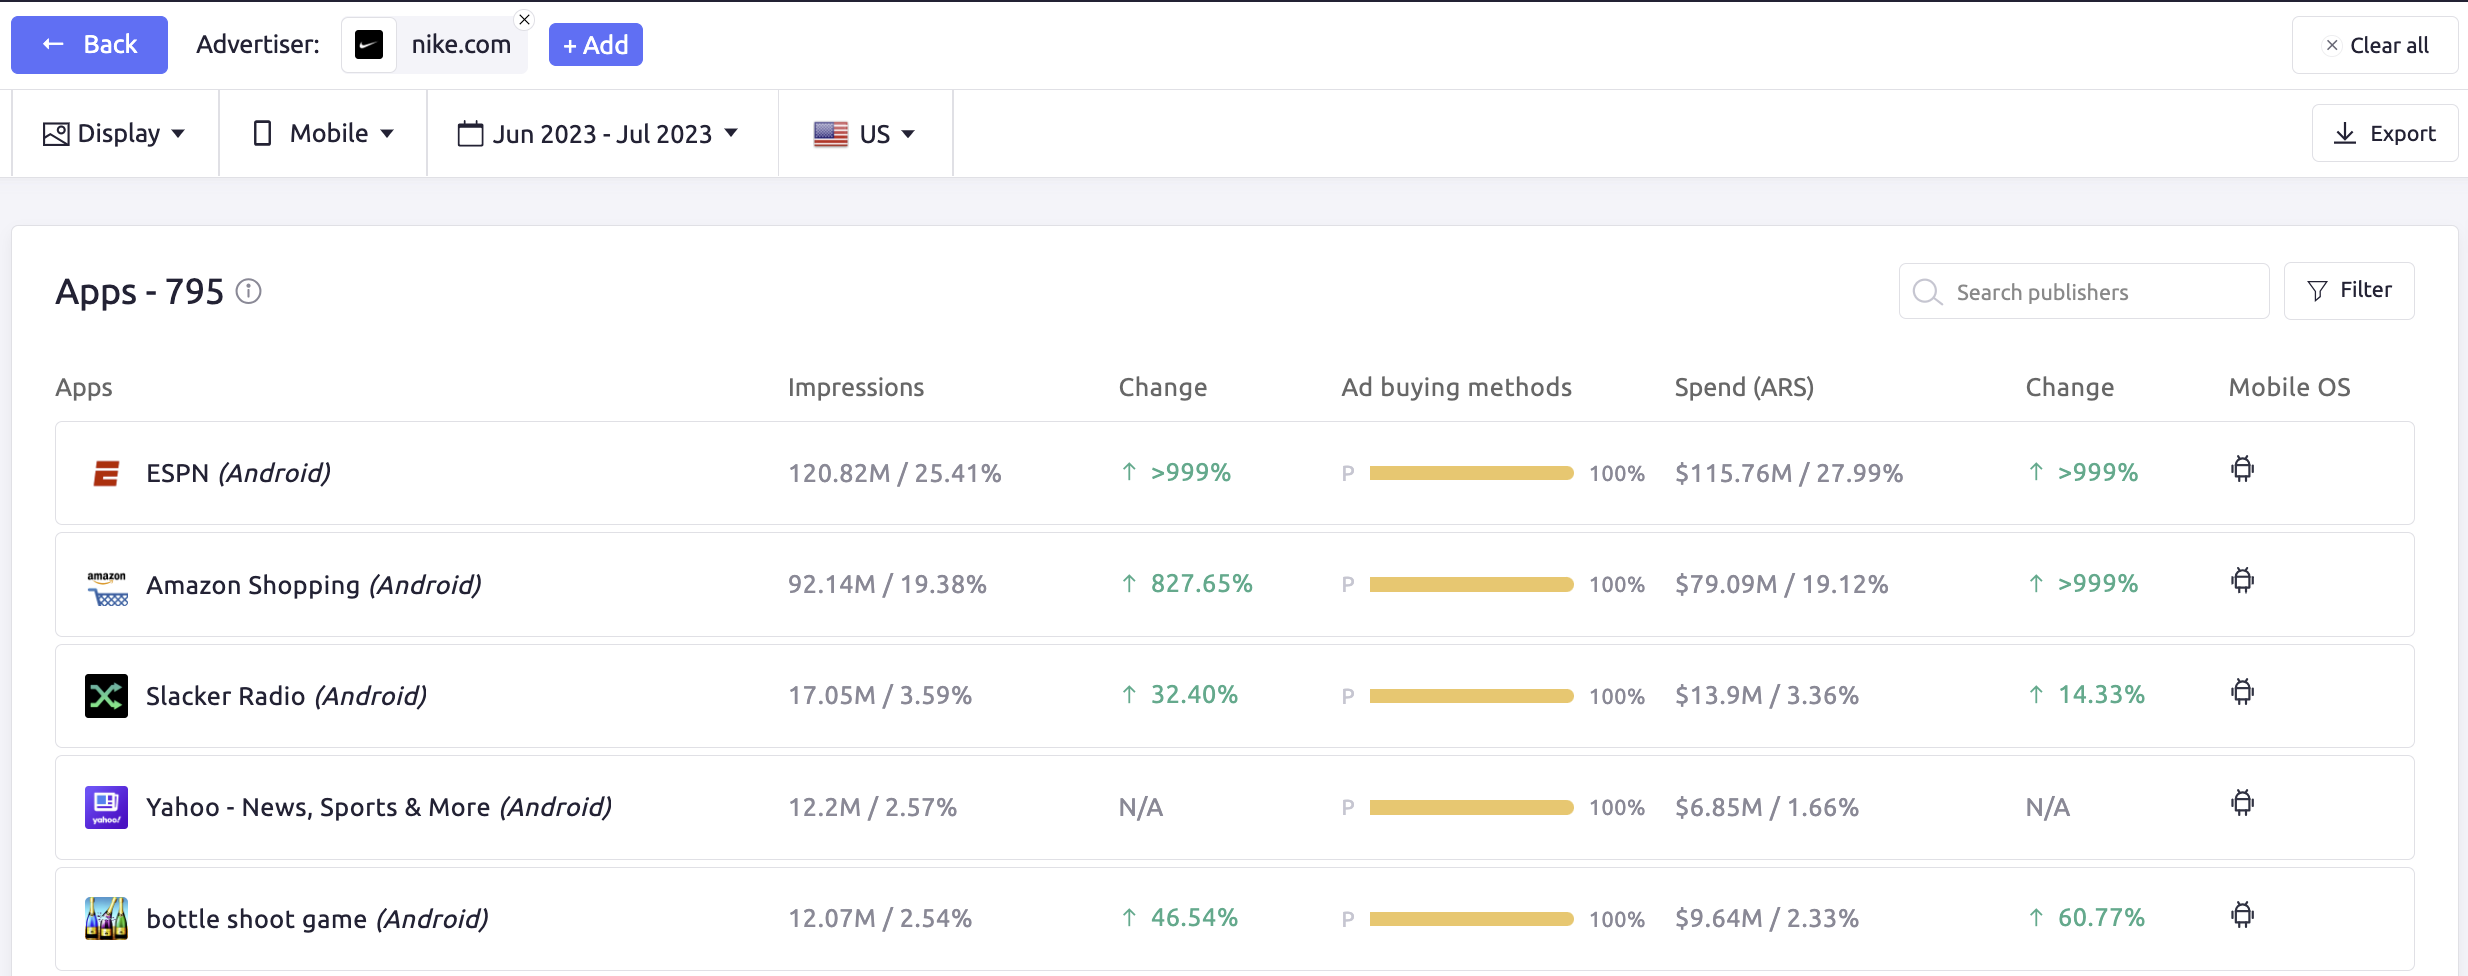Open the bottle shoot game (Android) row

[x=1235, y=919]
